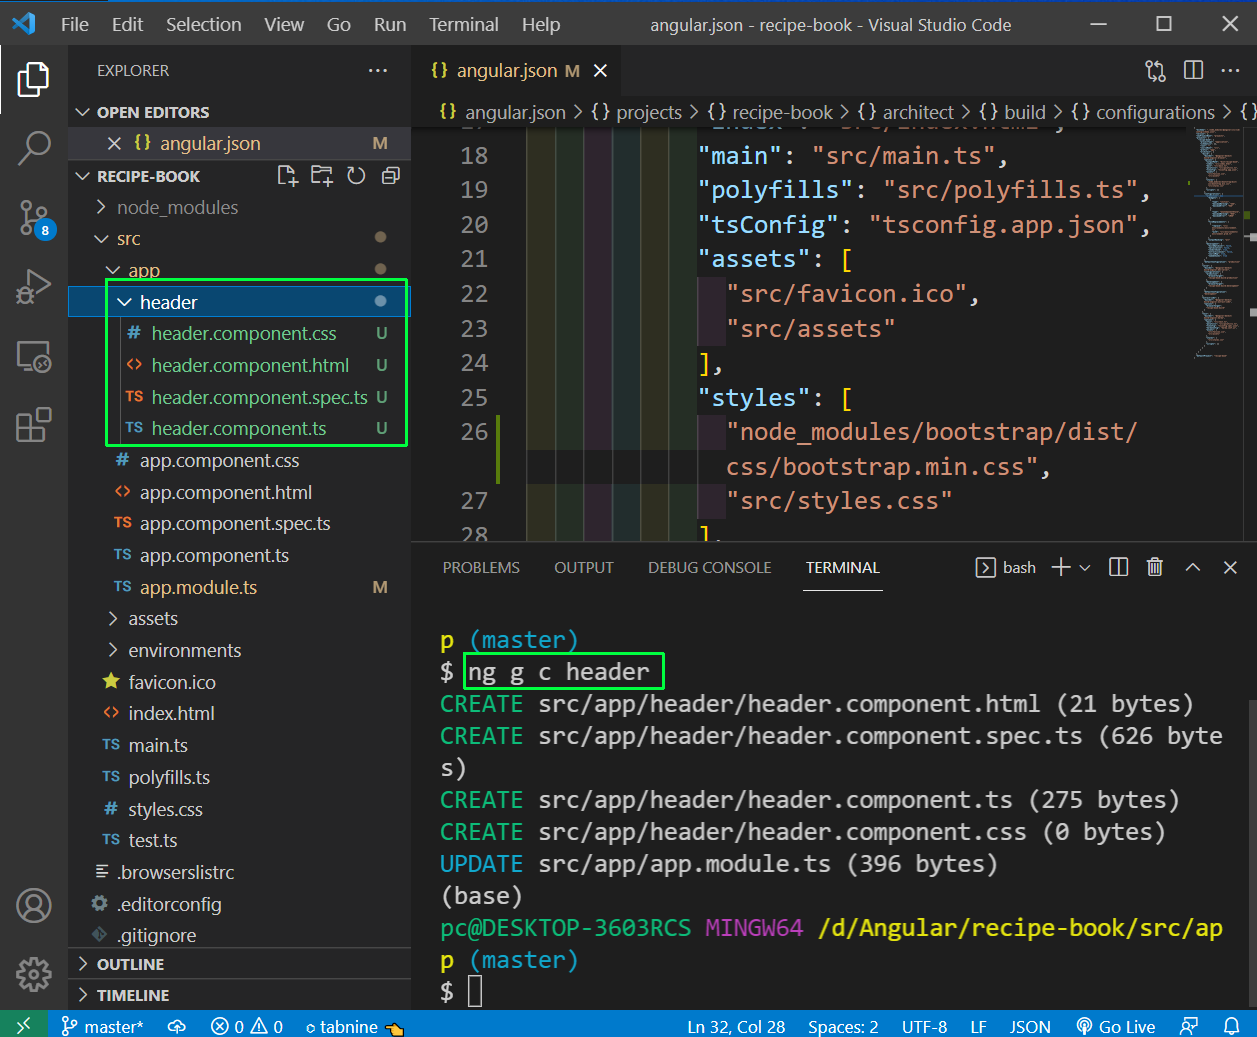Open the View menu
This screenshot has height=1037, width=1257.
click(284, 24)
